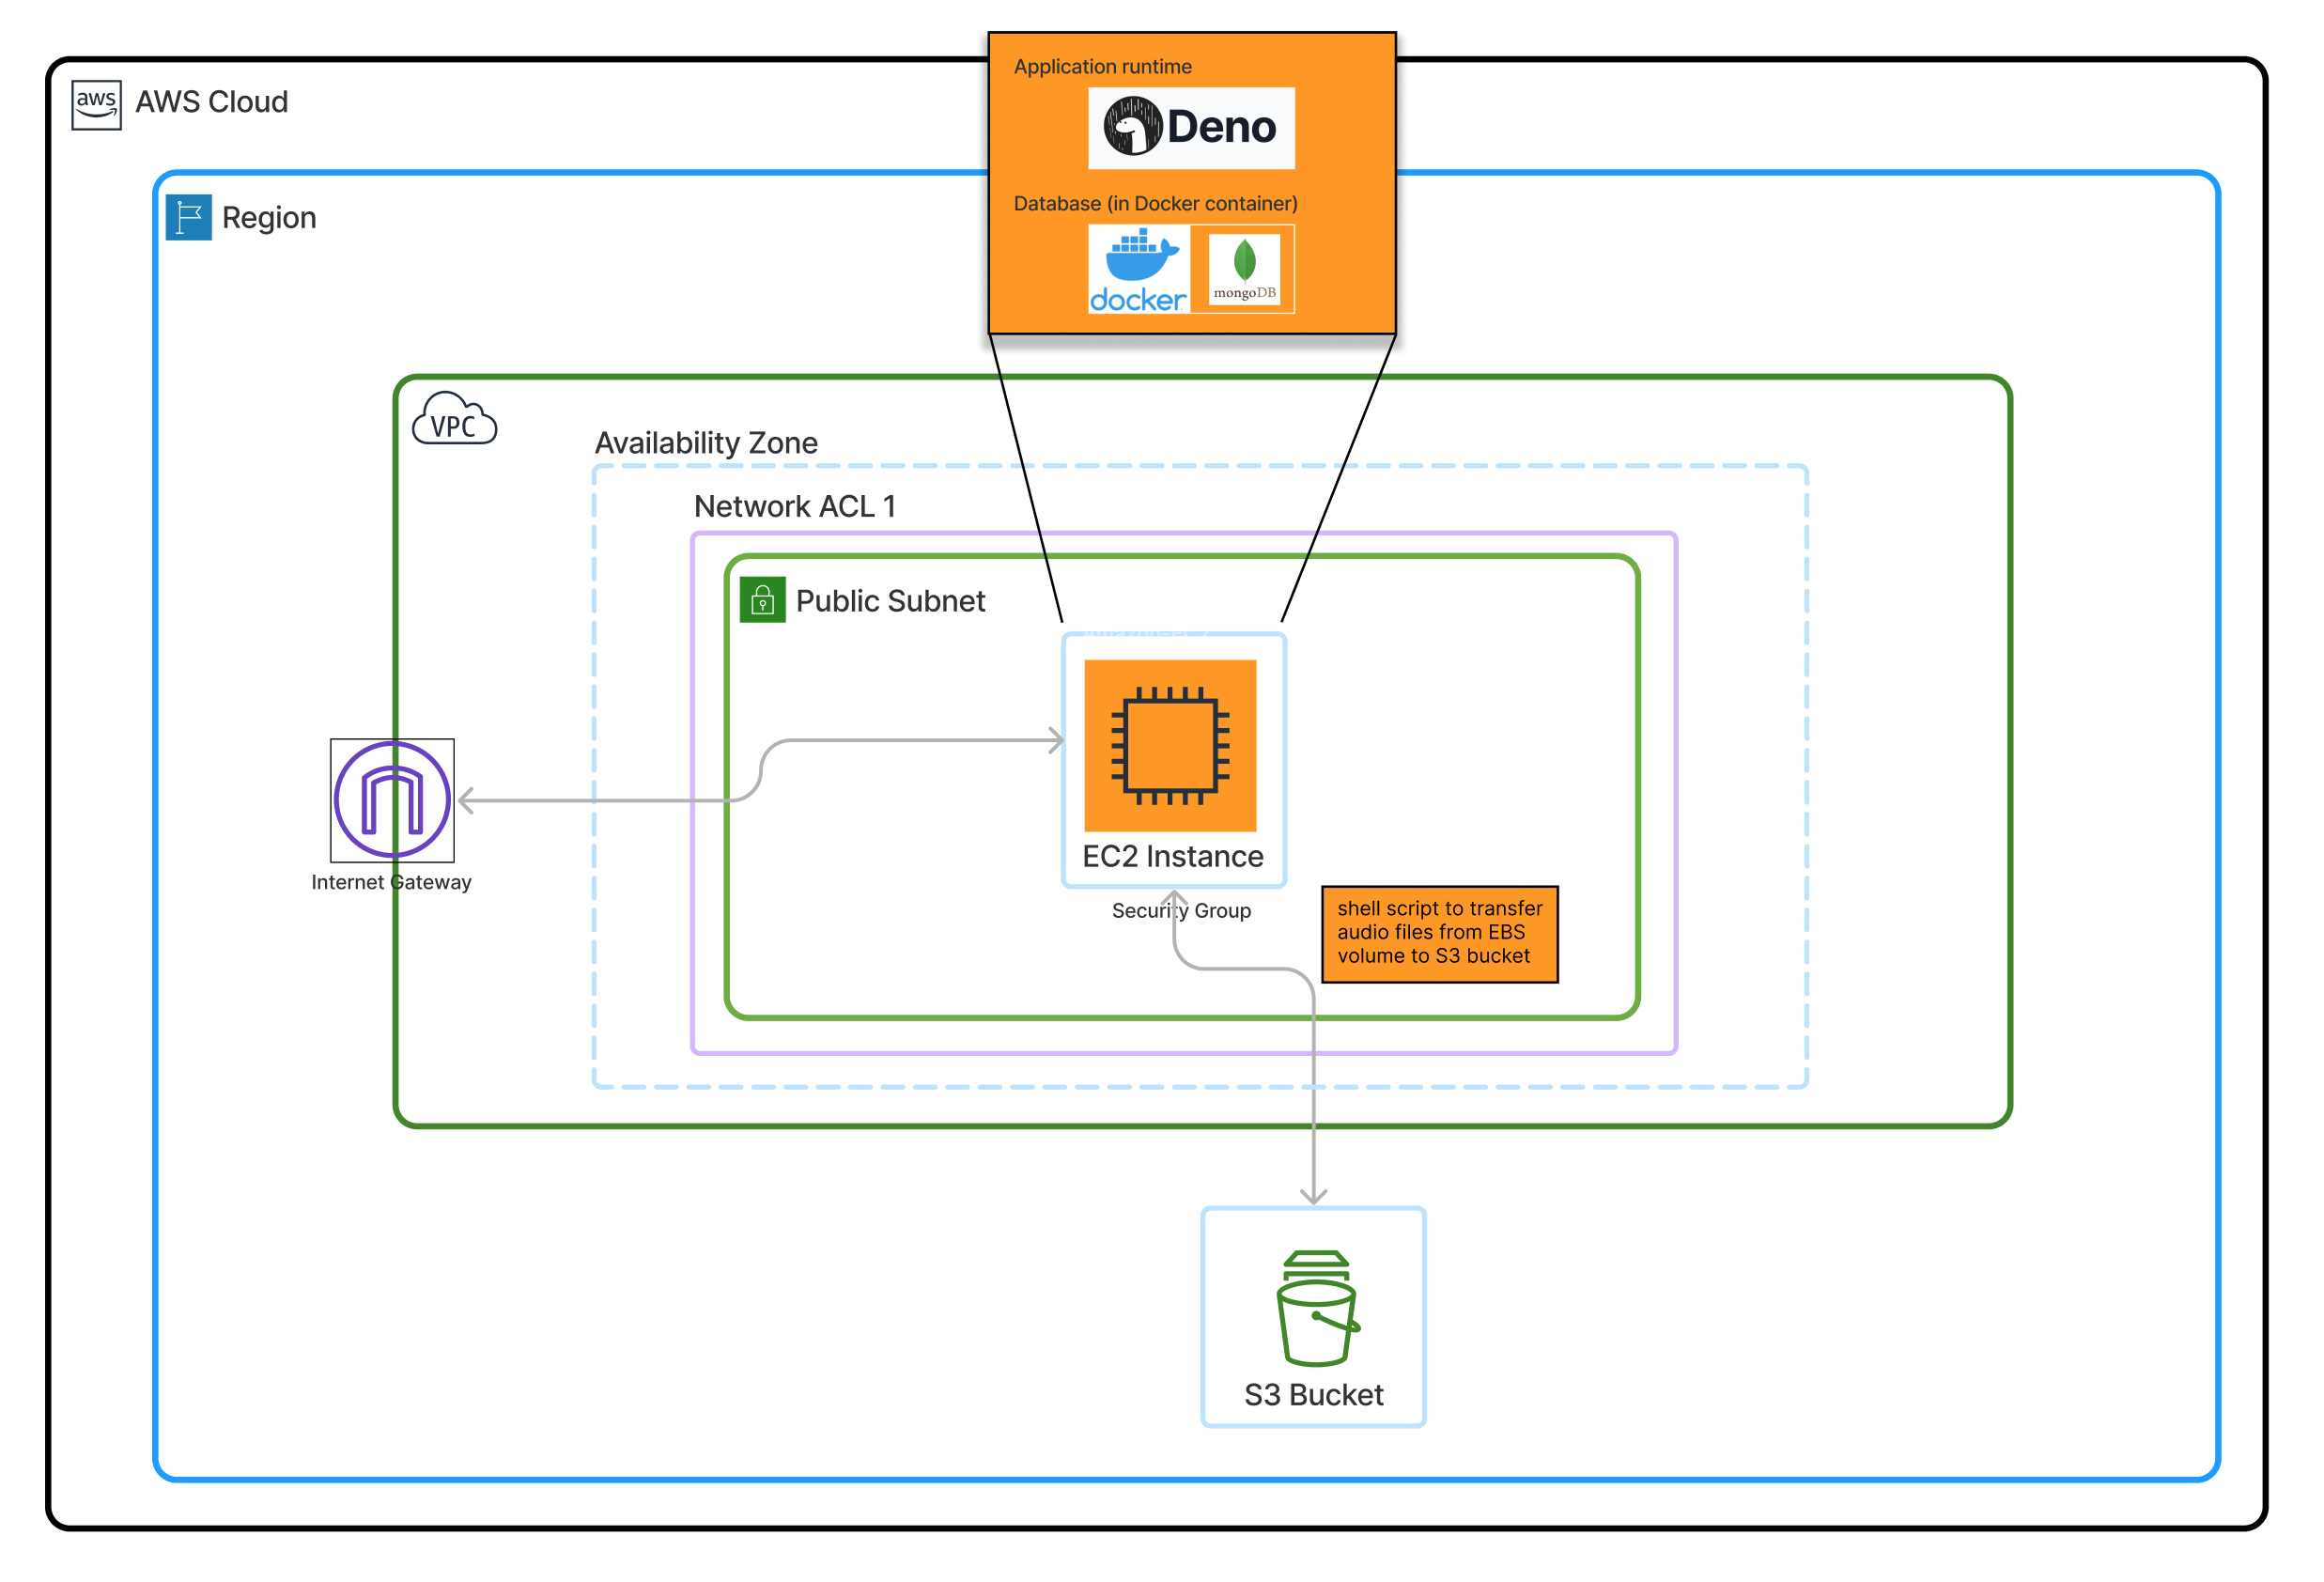Select the Public Subnet lock icon

762,600
